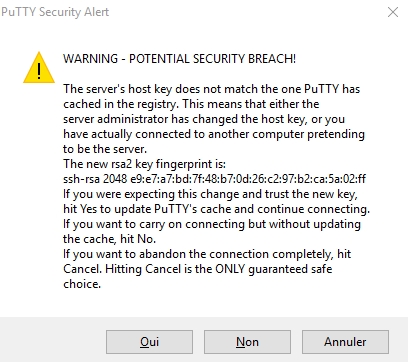Close the PuTTY Security Alert dialog
The height and width of the screenshot is (362, 408).
[x=393, y=12]
